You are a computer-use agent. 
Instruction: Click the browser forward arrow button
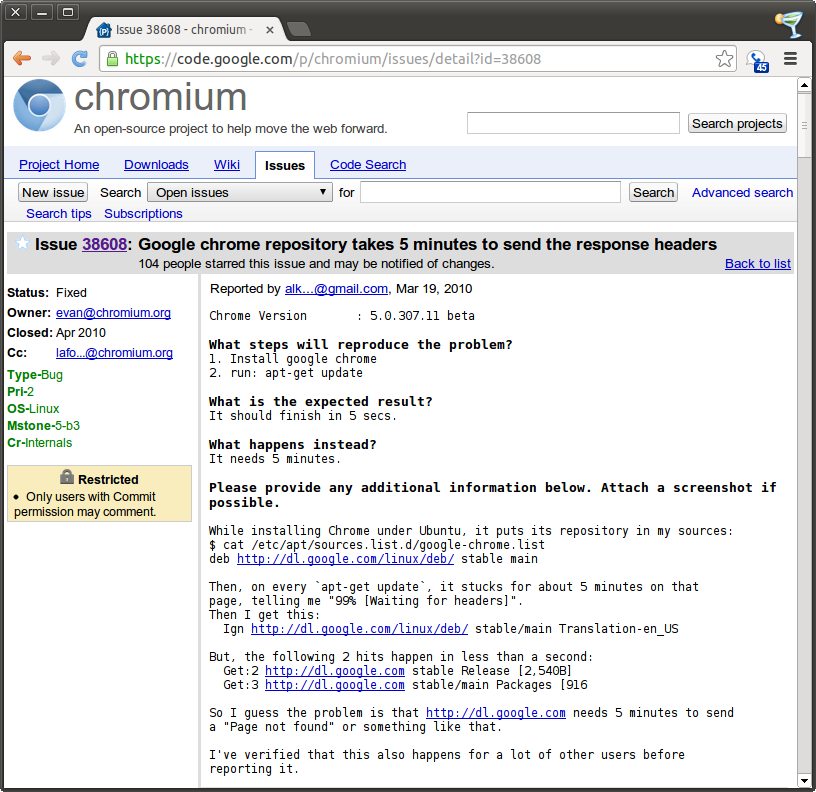point(51,59)
